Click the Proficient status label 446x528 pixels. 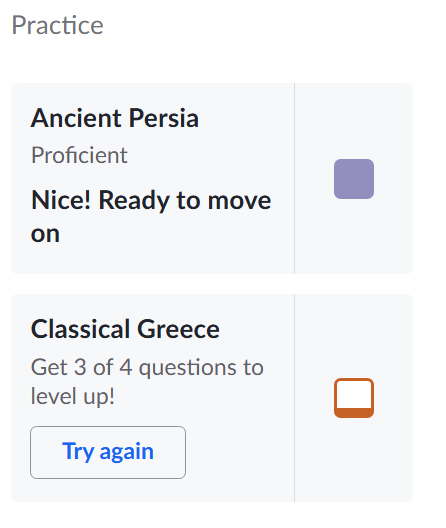tap(79, 155)
